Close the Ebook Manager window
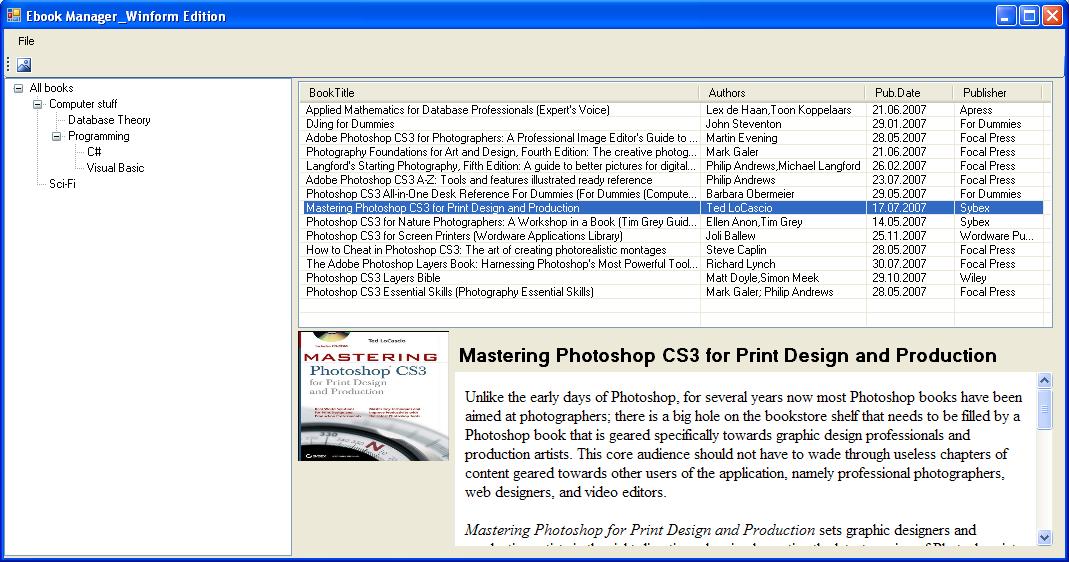This screenshot has width=1069, height=562. pyautogui.click(x=1052, y=16)
